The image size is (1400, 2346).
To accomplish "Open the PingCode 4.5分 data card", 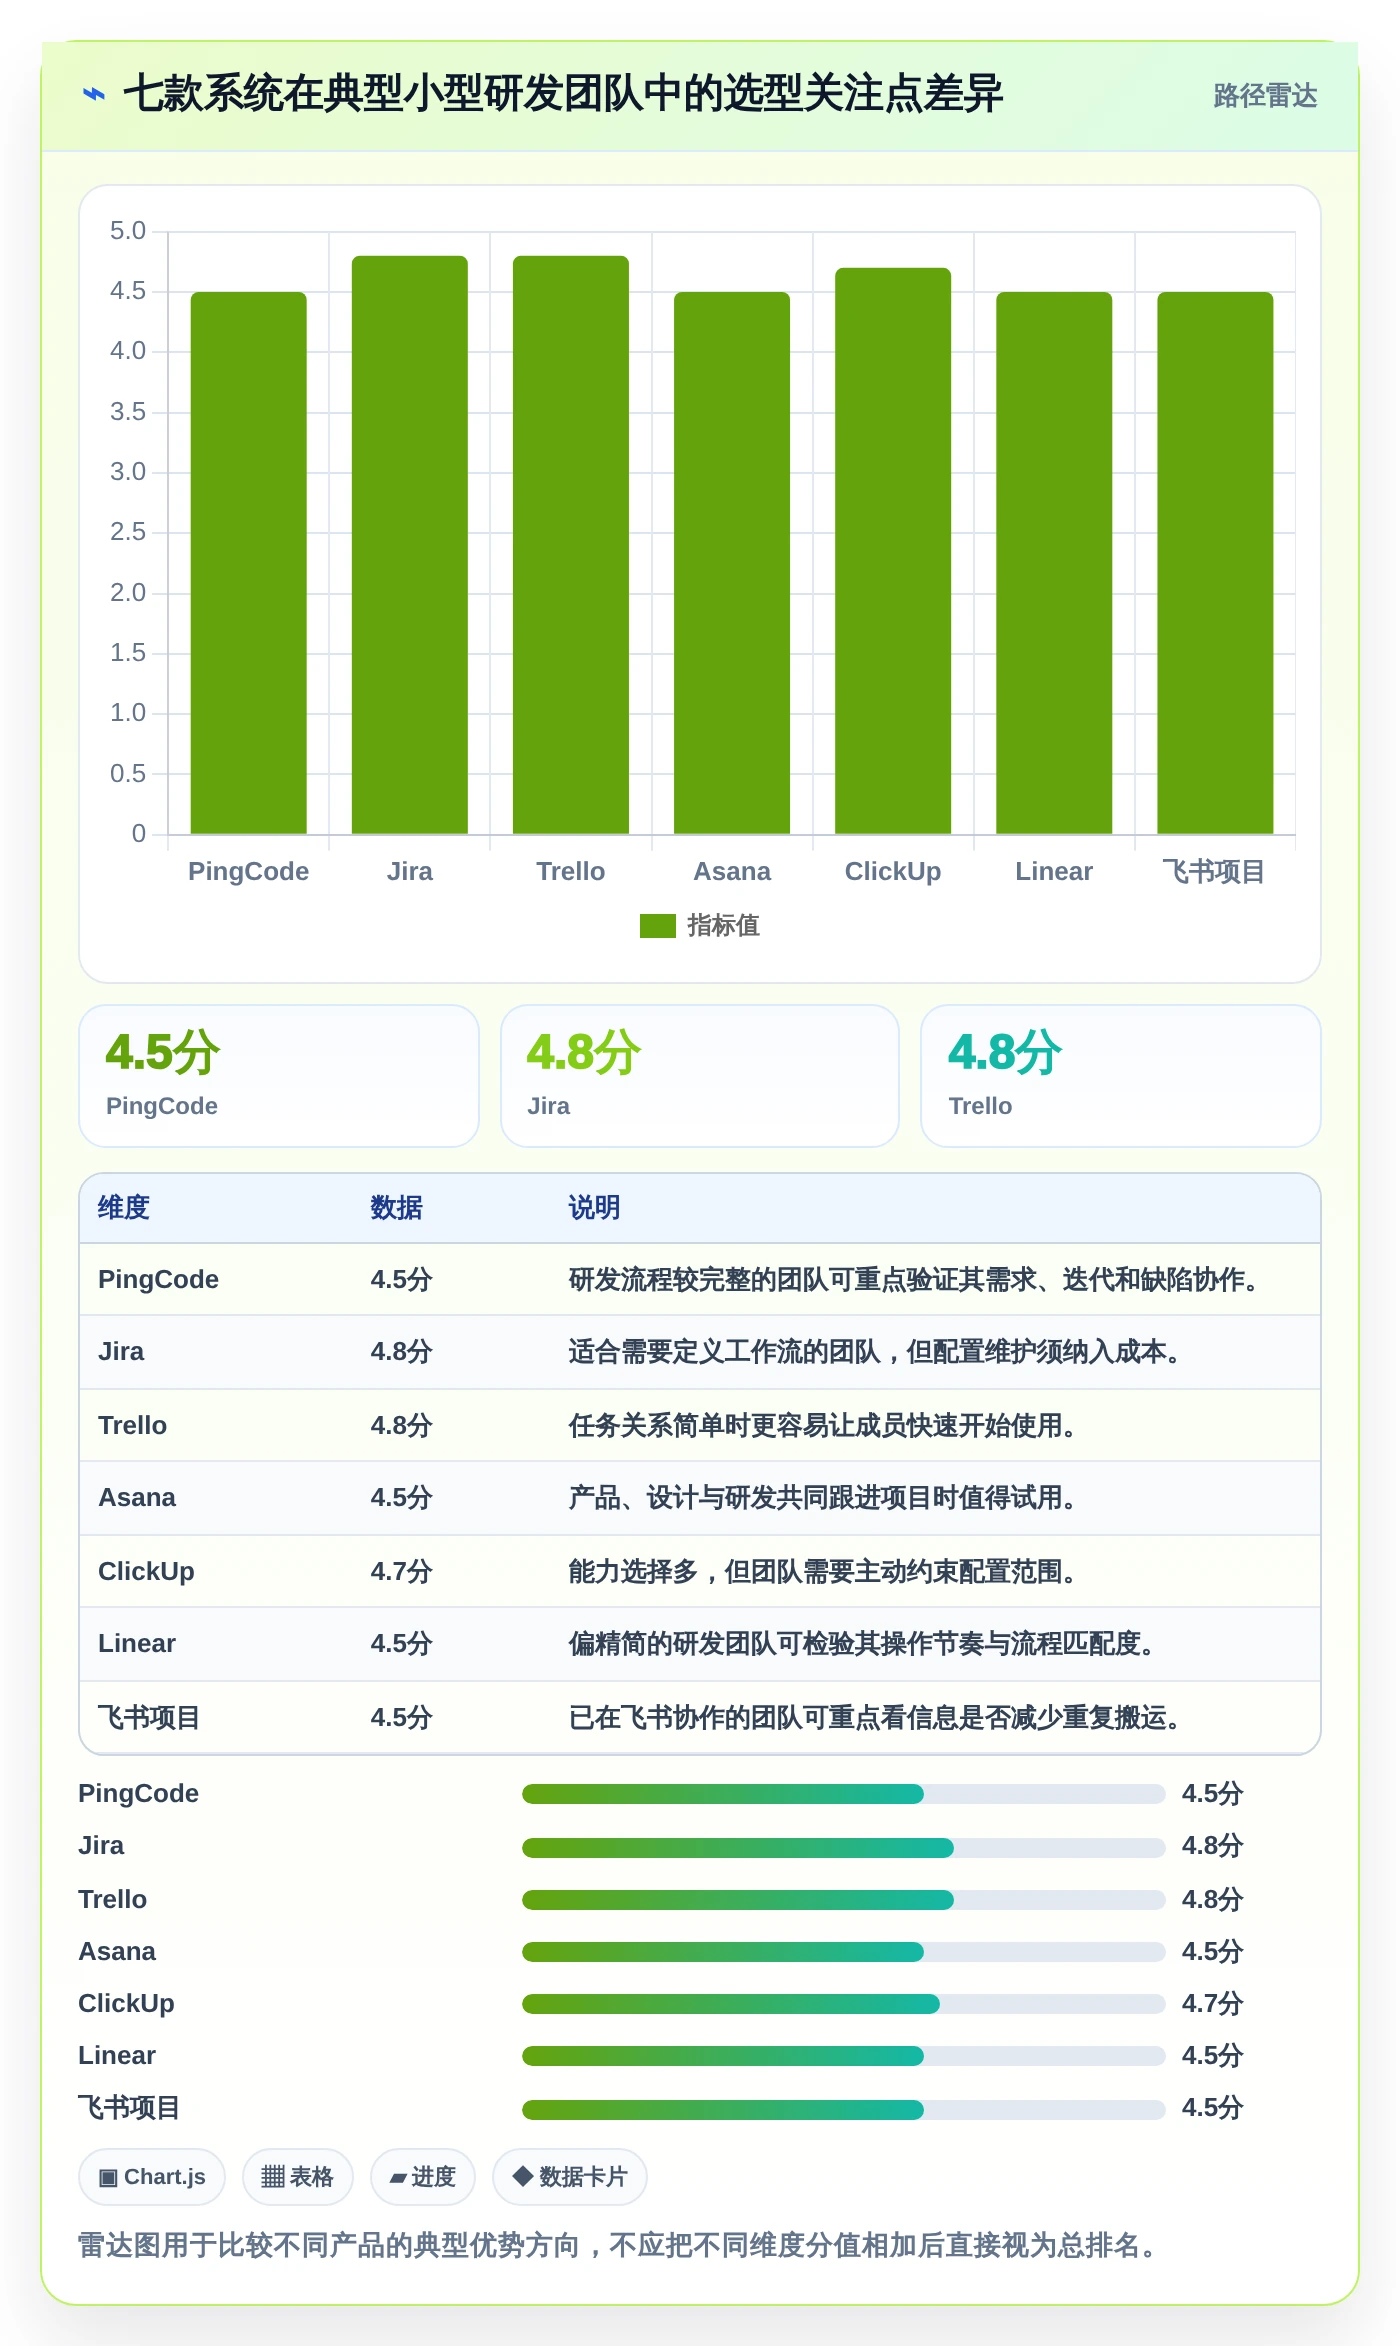I will click(x=279, y=1076).
